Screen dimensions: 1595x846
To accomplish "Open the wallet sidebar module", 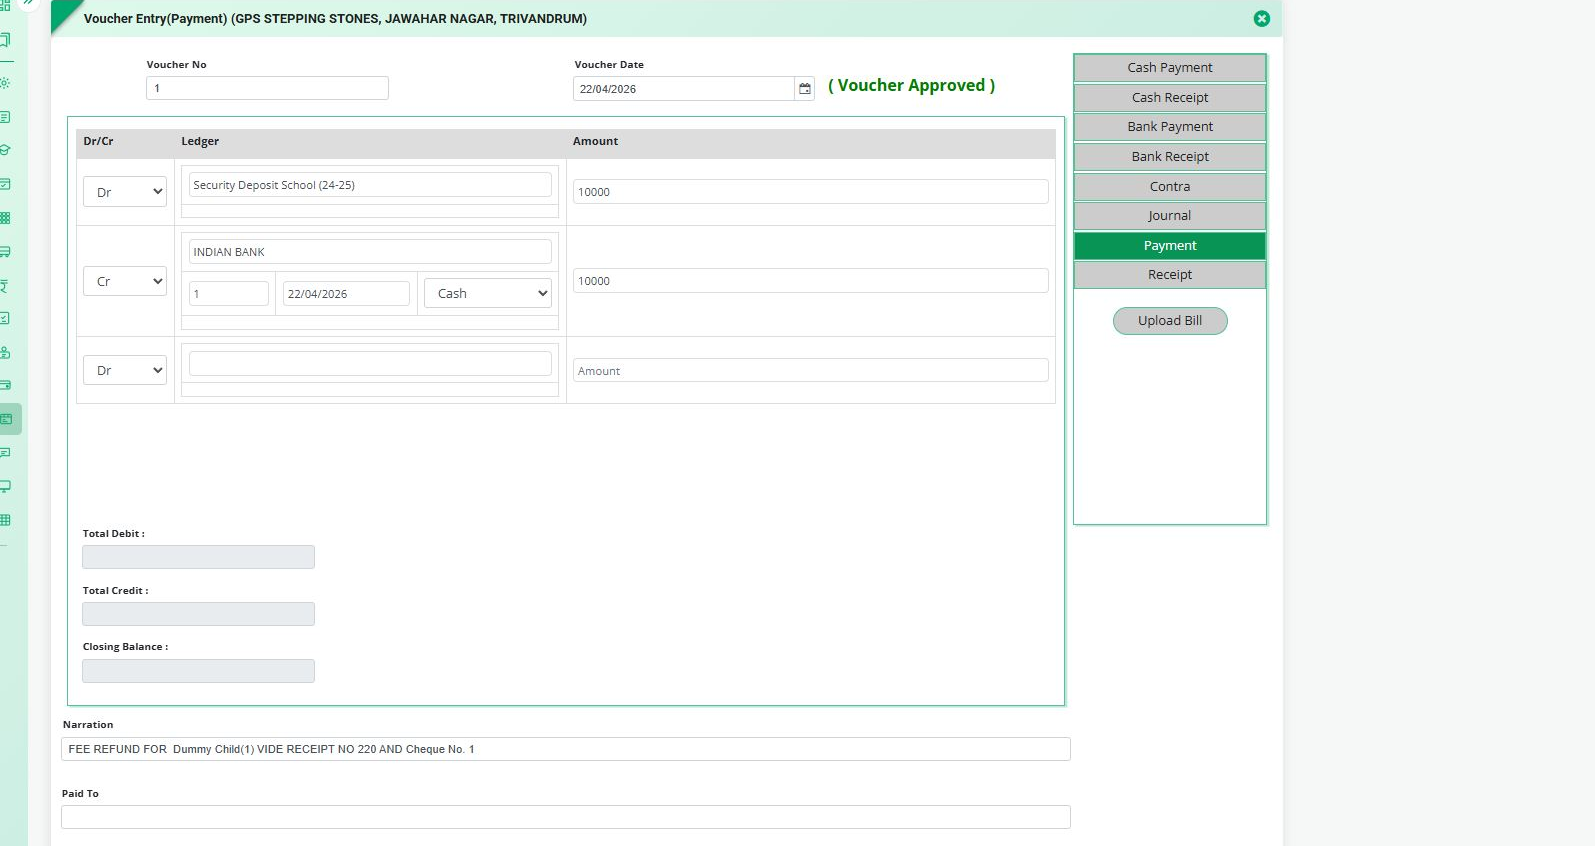I will 5,385.
